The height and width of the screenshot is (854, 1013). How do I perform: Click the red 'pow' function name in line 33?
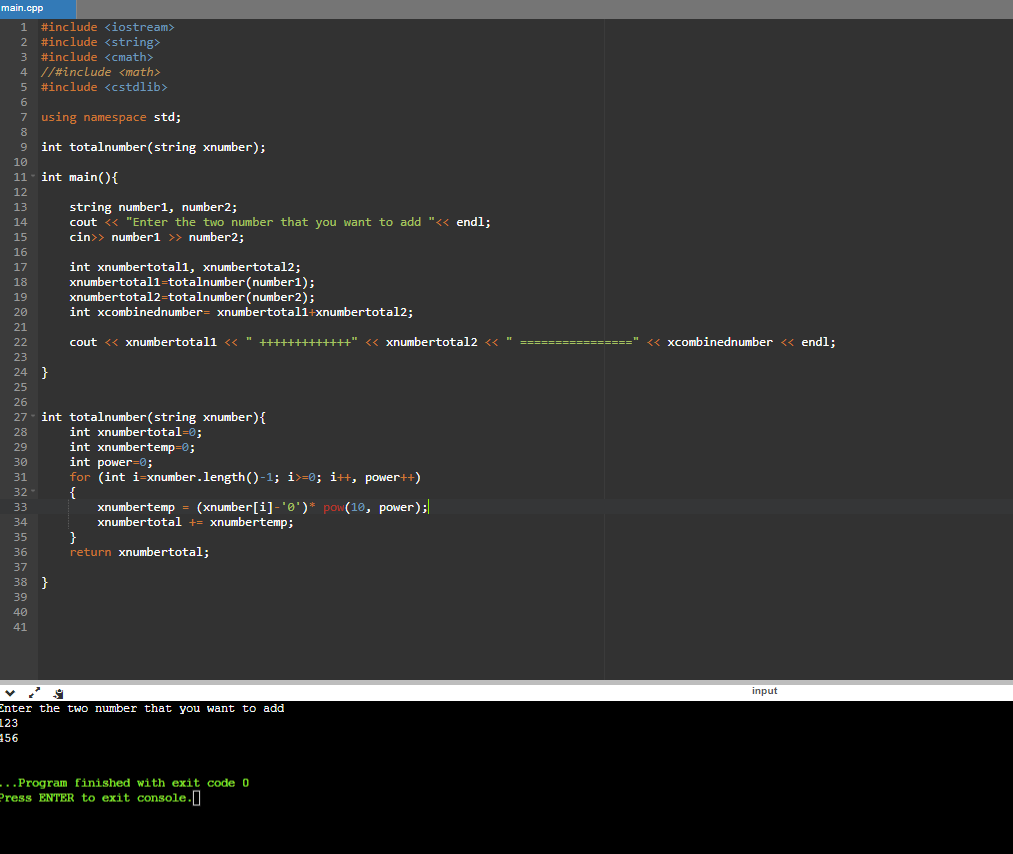click(x=333, y=507)
